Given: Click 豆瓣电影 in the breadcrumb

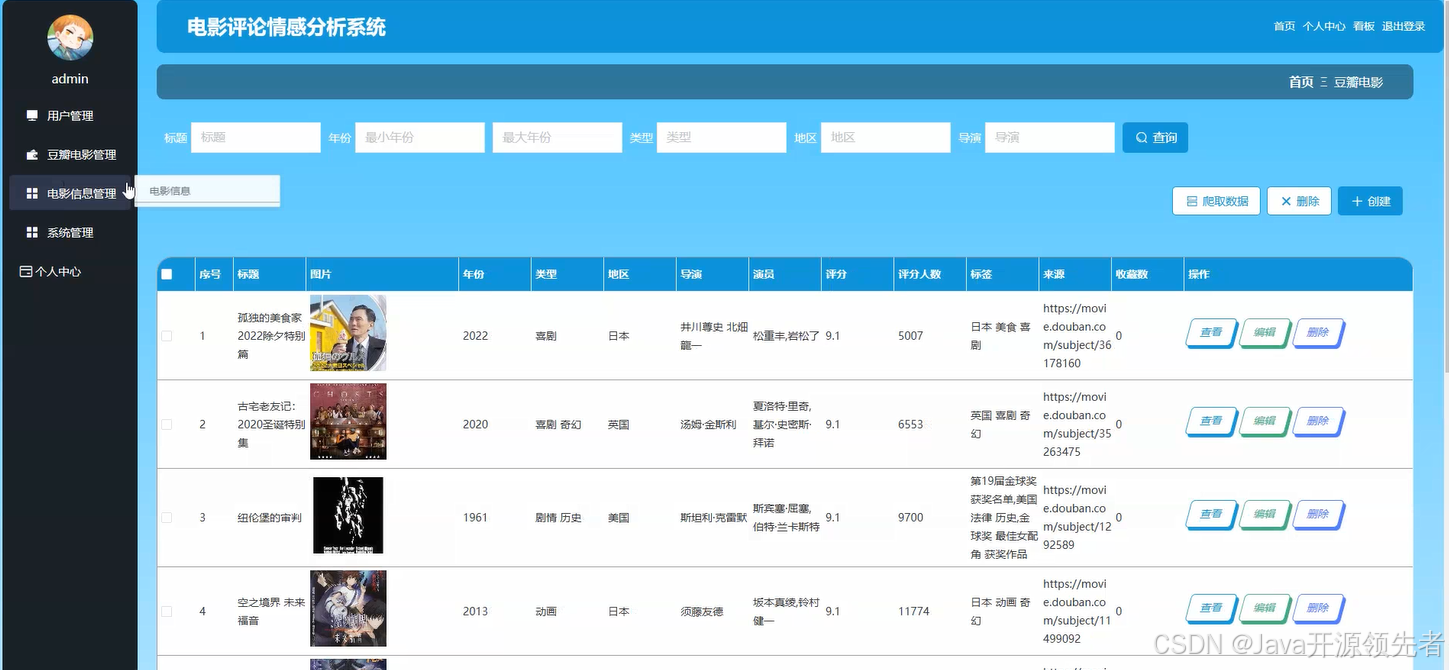Looking at the screenshot, I should coord(1358,82).
